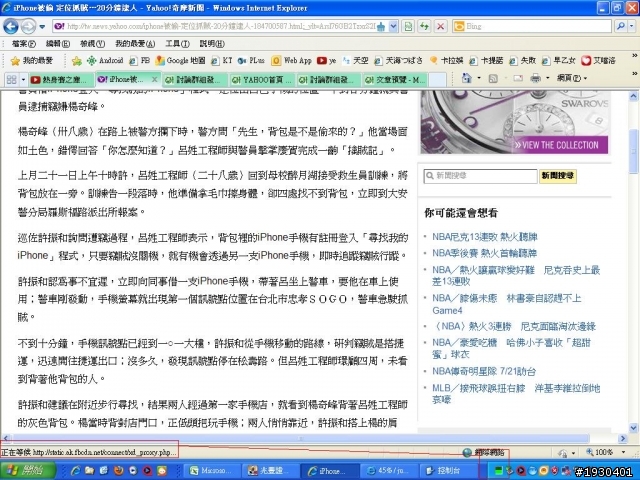Open the 天海つばさ bookmark
Screen dimensions: 640x480
tap(398, 61)
